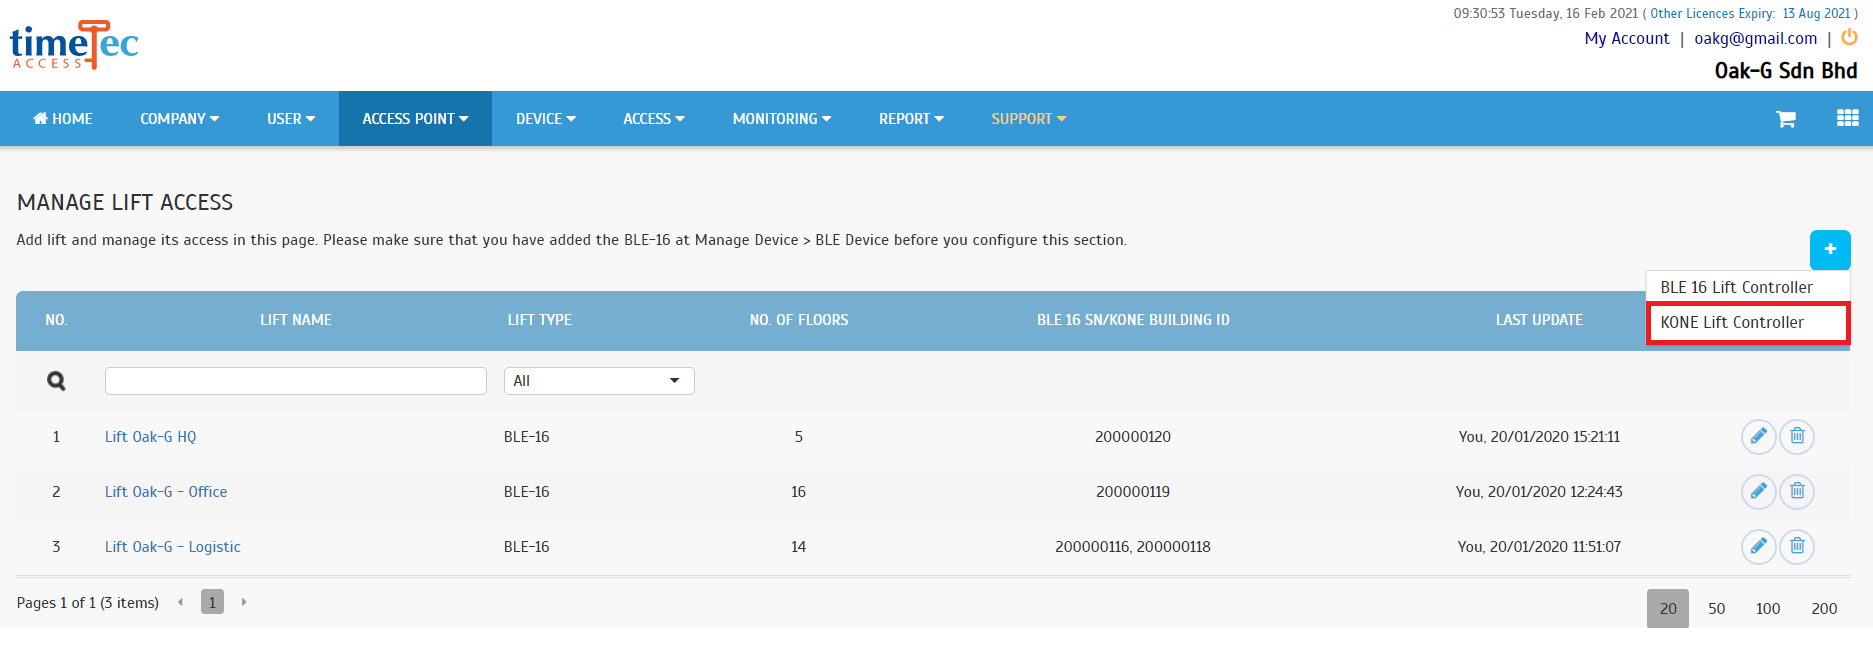
Task: Show 100 items per page
Action: click(1768, 609)
